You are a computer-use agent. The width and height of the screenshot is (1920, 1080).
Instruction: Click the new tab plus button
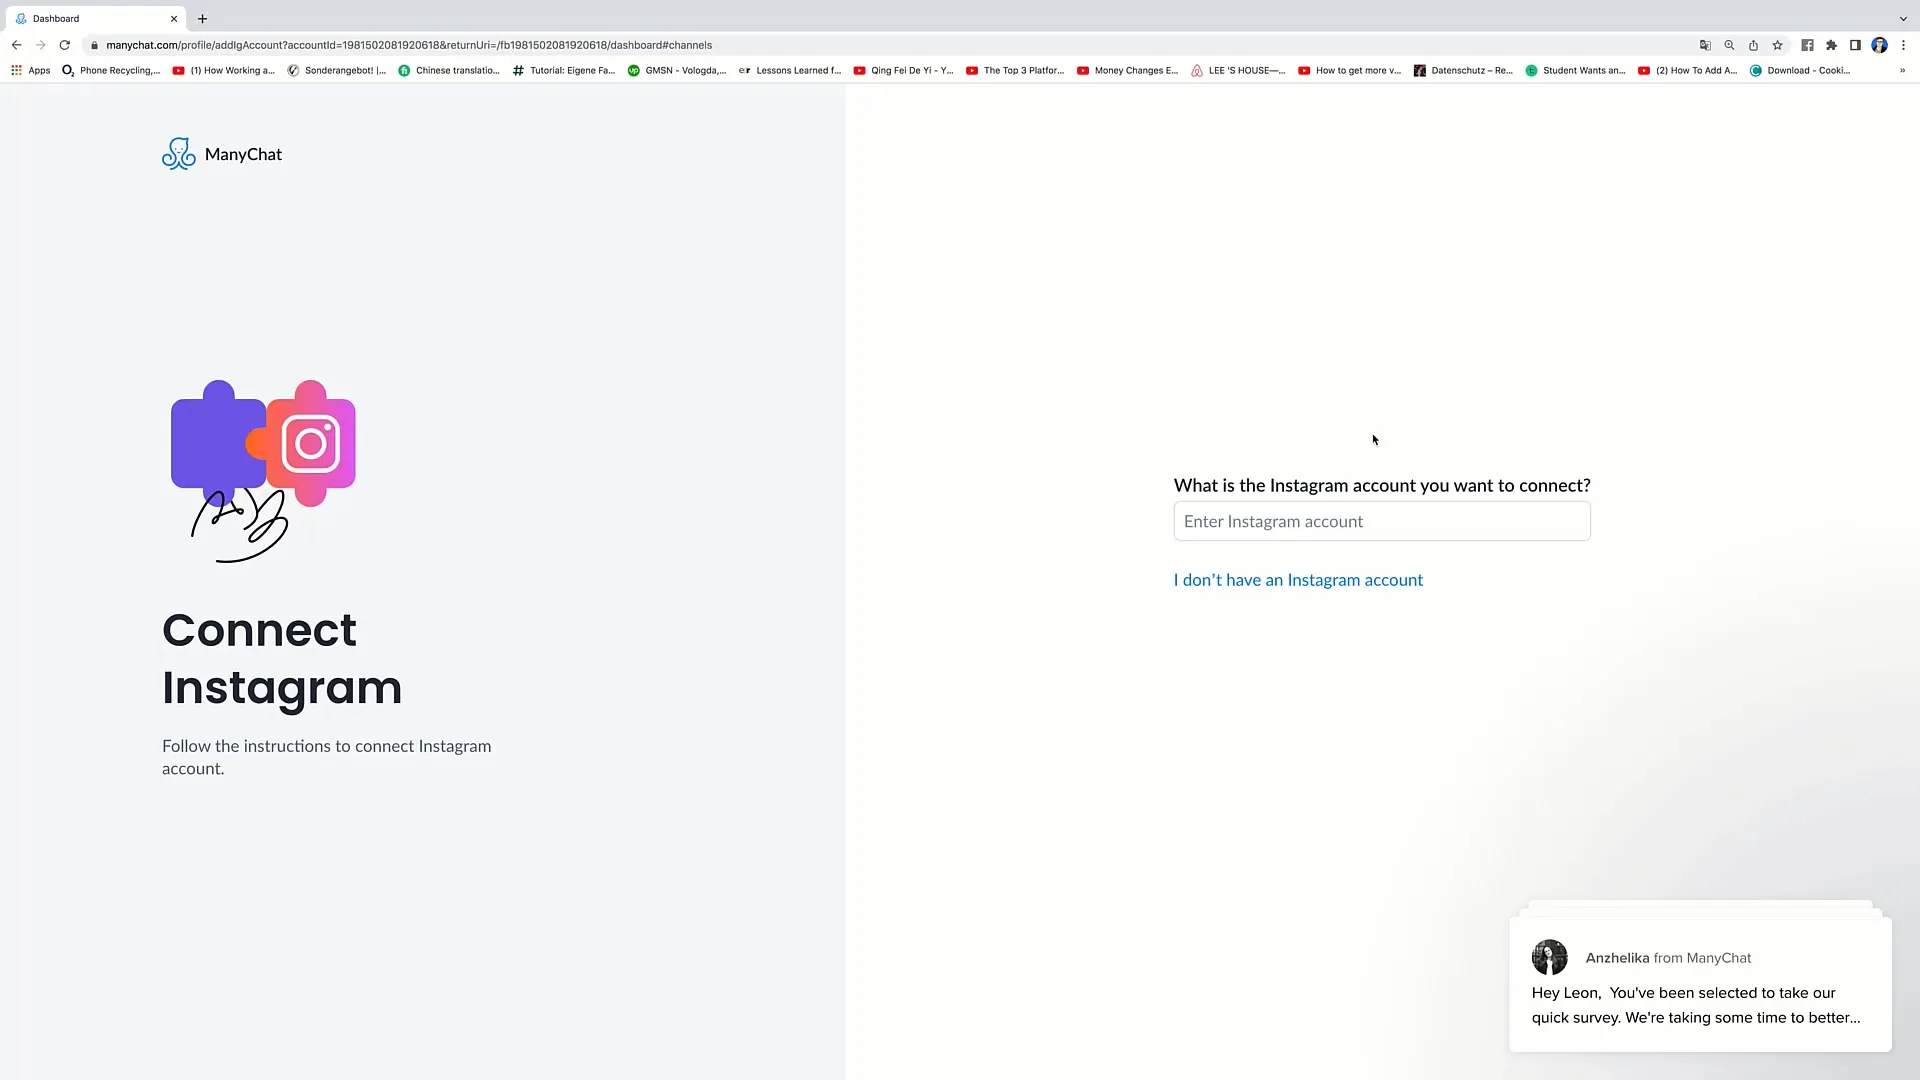coord(202,18)
